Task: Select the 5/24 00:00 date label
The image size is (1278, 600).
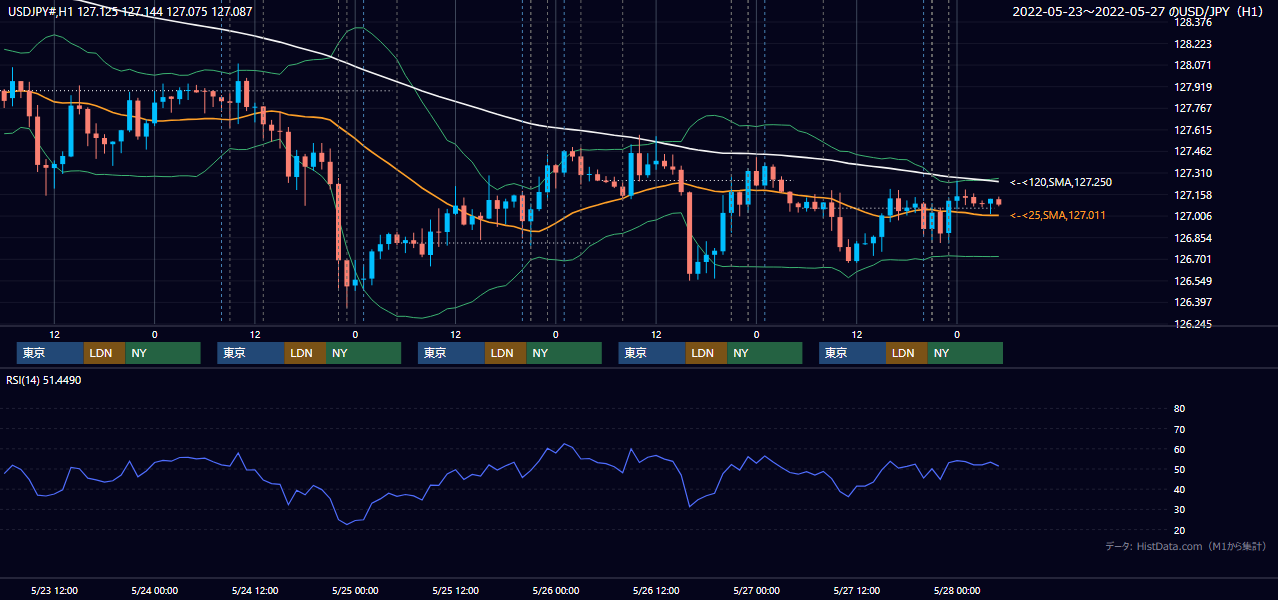Action: tap(155, 590)
